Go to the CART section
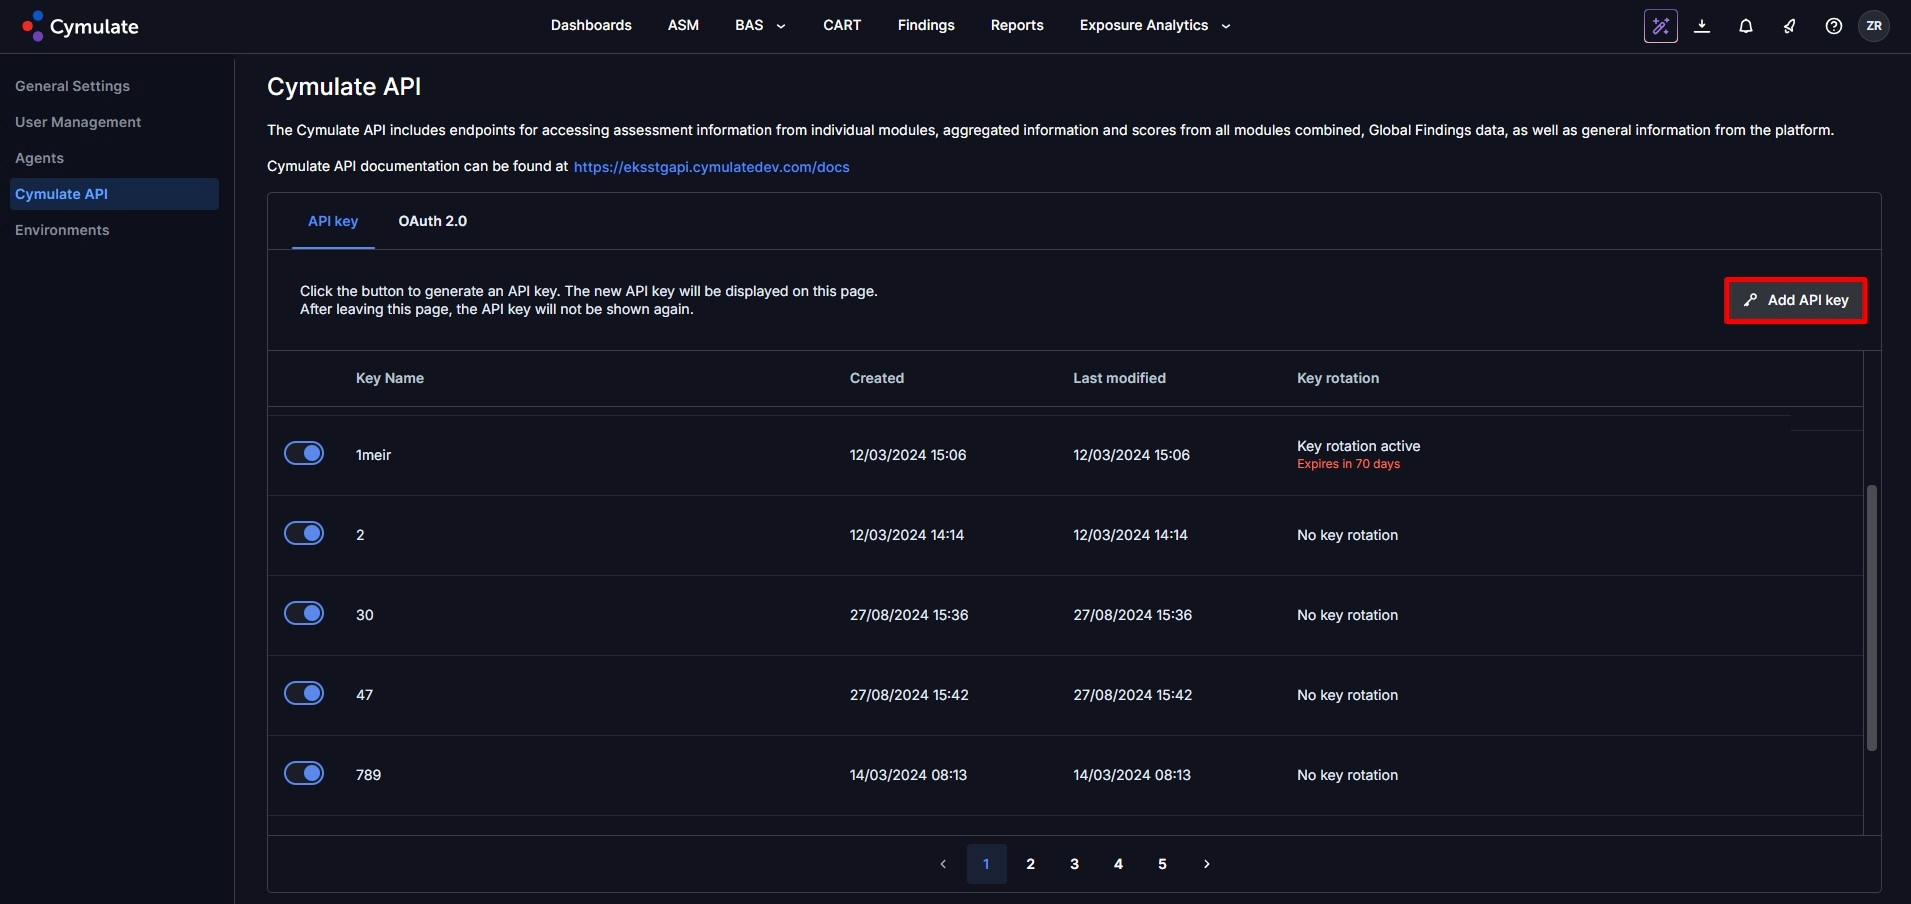 (x=842, y=26)
